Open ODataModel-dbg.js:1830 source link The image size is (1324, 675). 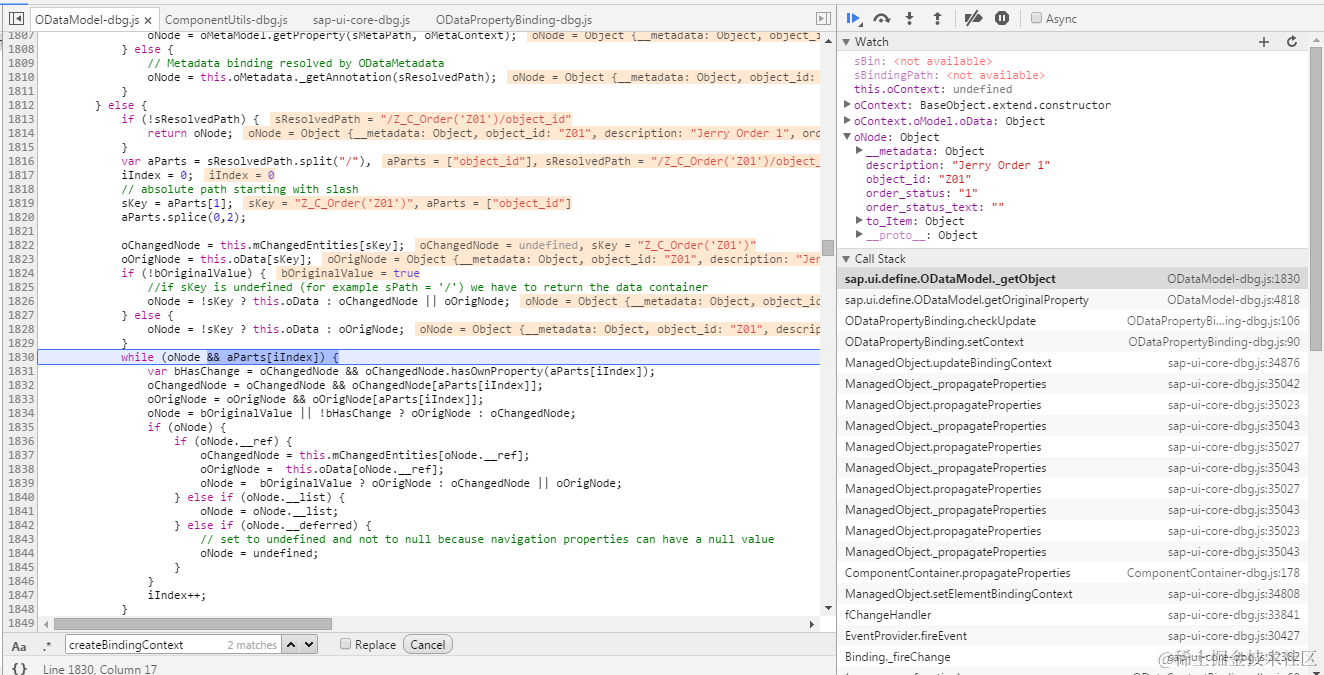1233,279
